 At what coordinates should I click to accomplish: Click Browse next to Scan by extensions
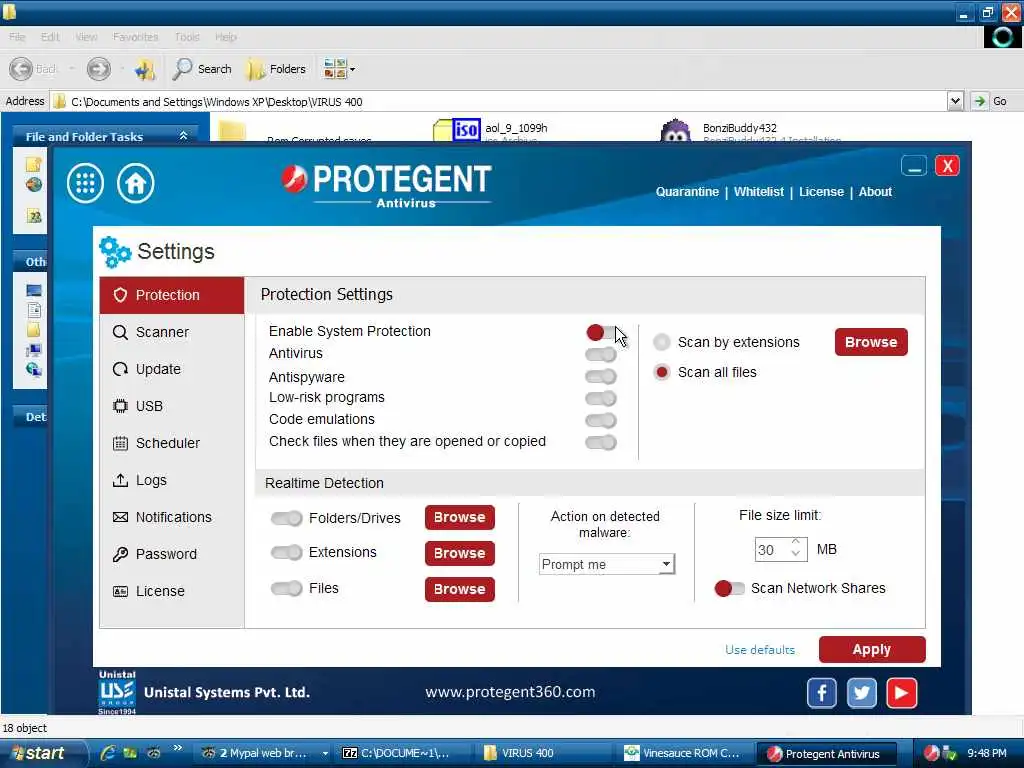[871, 342]
